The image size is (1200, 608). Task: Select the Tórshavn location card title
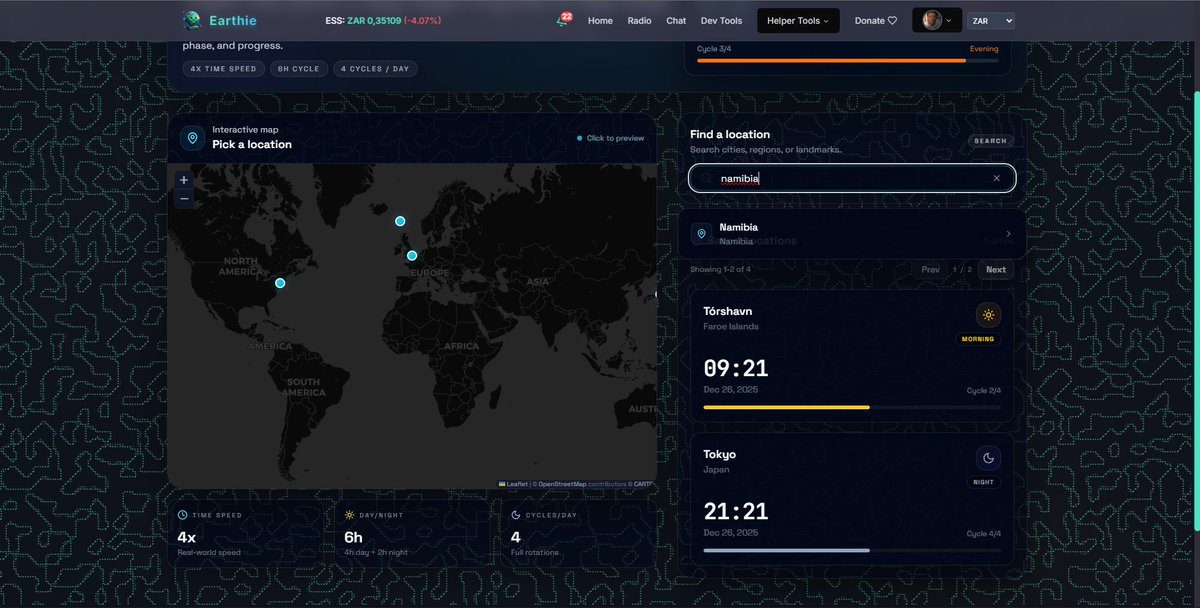728,311
